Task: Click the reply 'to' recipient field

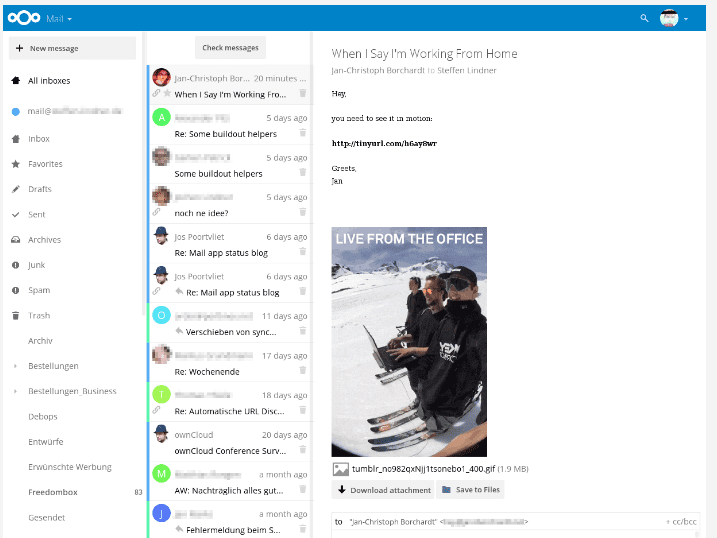Action: tap(503, 522)
